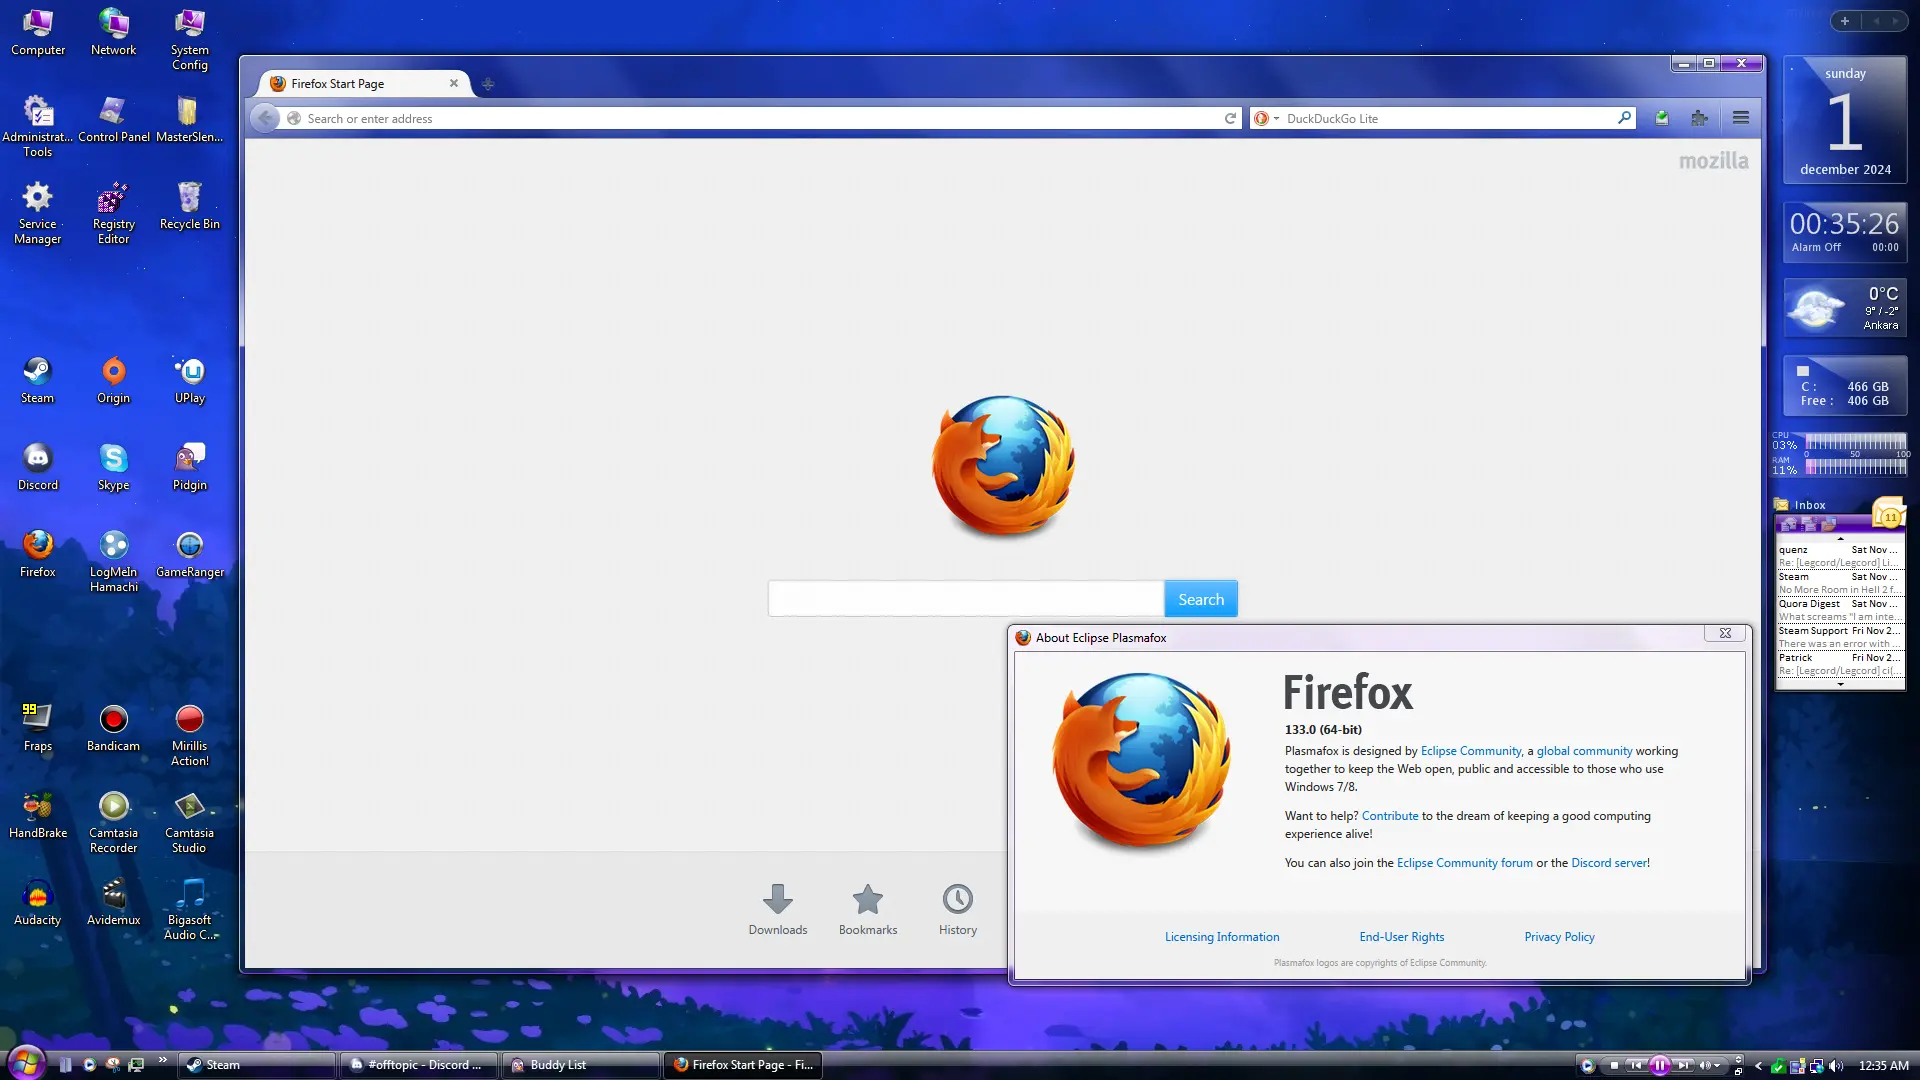This screenshot has width=1920, height=1080.
Task: Open System Config on the desktop
Action: point(189,39)
